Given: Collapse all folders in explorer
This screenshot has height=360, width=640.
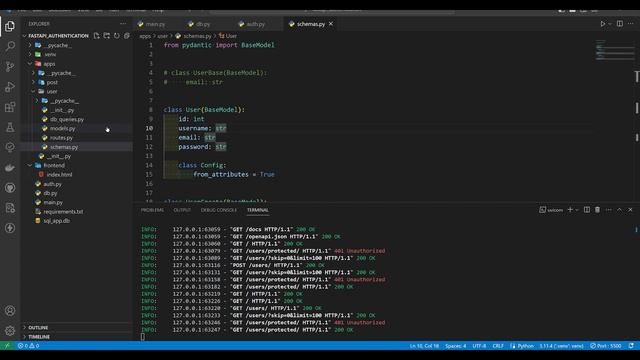Looking at the screenshot, I should [x=127, y=36].
